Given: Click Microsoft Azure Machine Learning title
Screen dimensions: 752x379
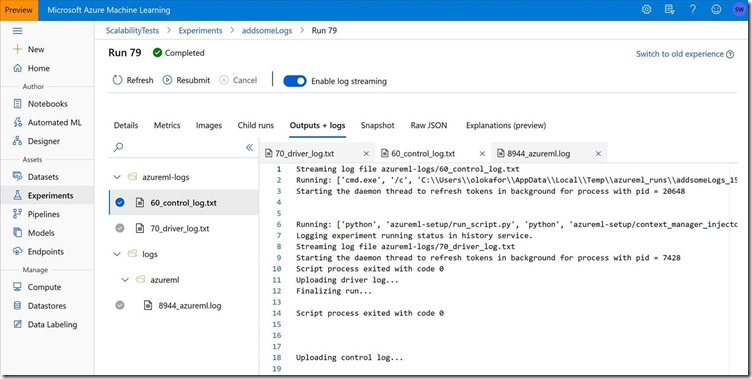Looking at the screenshot, I should [109, 10].
